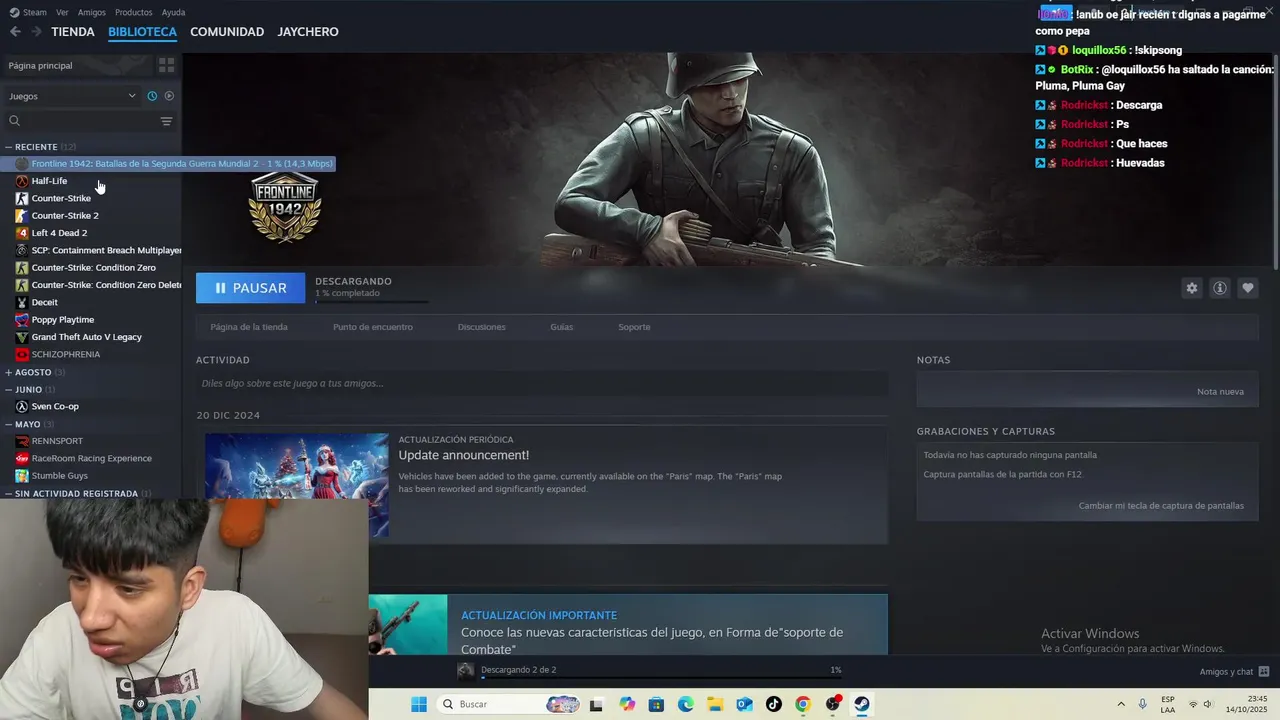Screen dimensions: 1280x720
Task: Click the Descargando 2 de 2 progress bar
Action: tap(661, 677)
